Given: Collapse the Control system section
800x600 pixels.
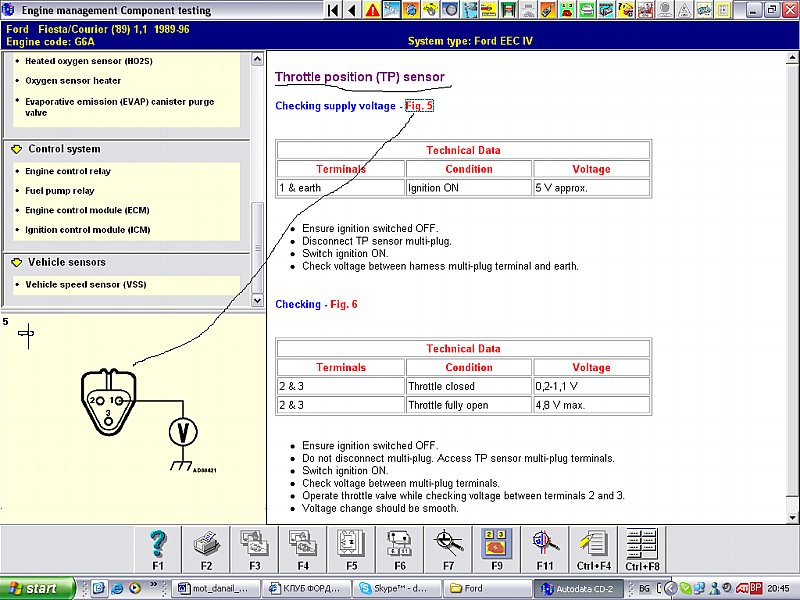Looking at the screenshot, I should [x=17, y=149].
